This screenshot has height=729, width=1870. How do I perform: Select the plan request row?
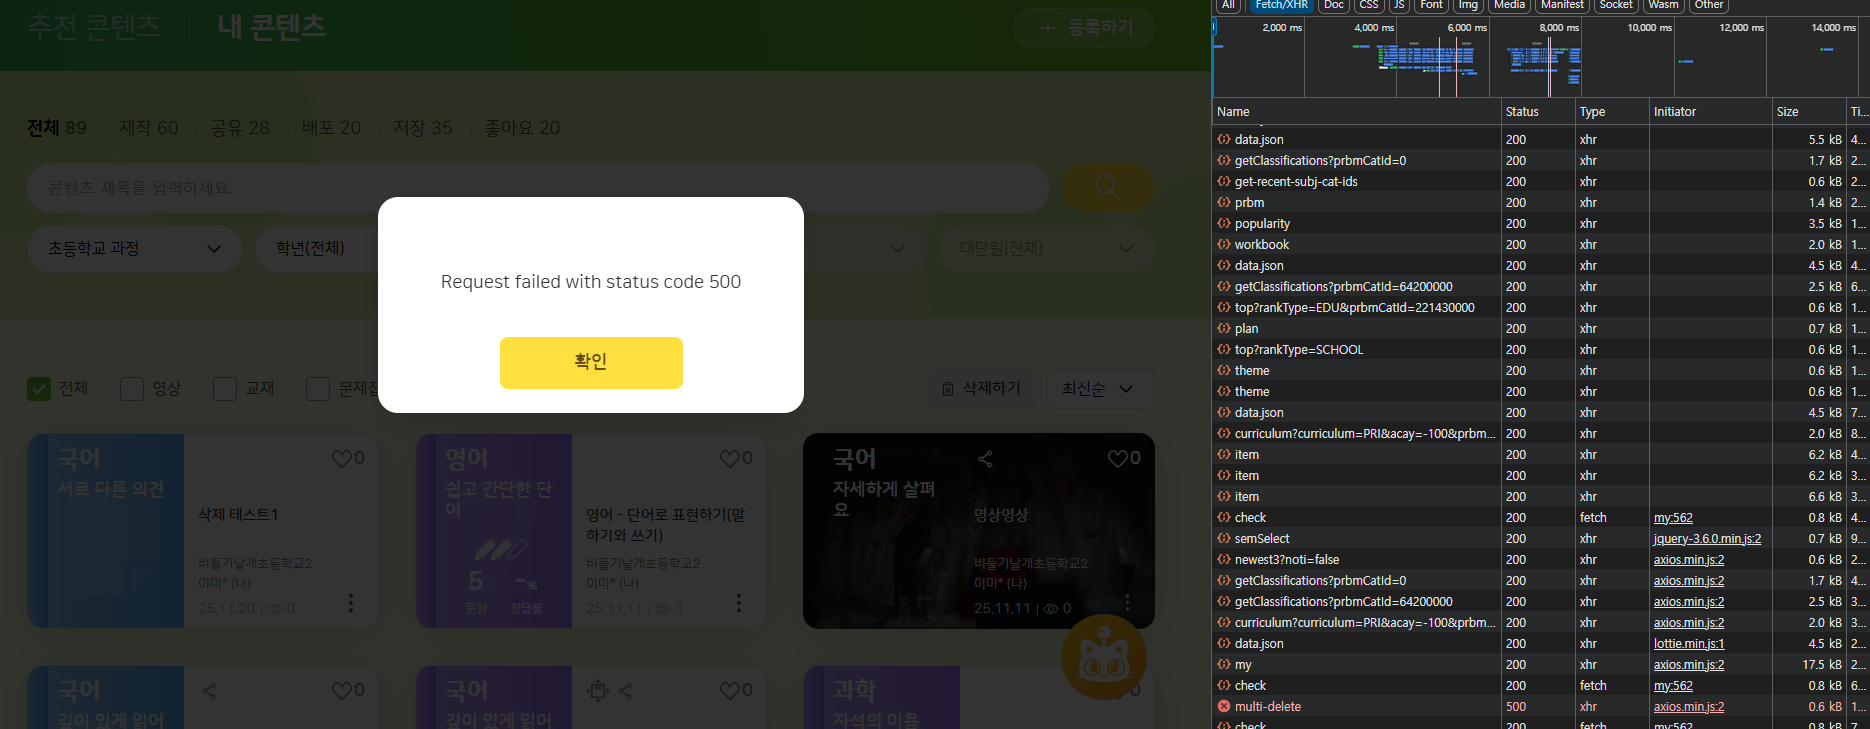[1541, 329]
